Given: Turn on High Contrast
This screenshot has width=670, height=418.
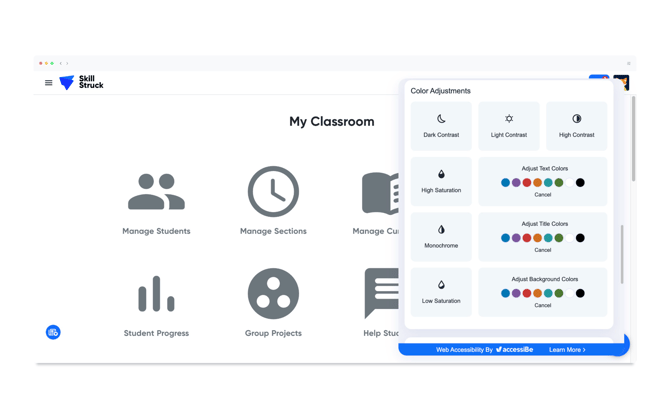Looking at the screenshot, I should (576, 126).
